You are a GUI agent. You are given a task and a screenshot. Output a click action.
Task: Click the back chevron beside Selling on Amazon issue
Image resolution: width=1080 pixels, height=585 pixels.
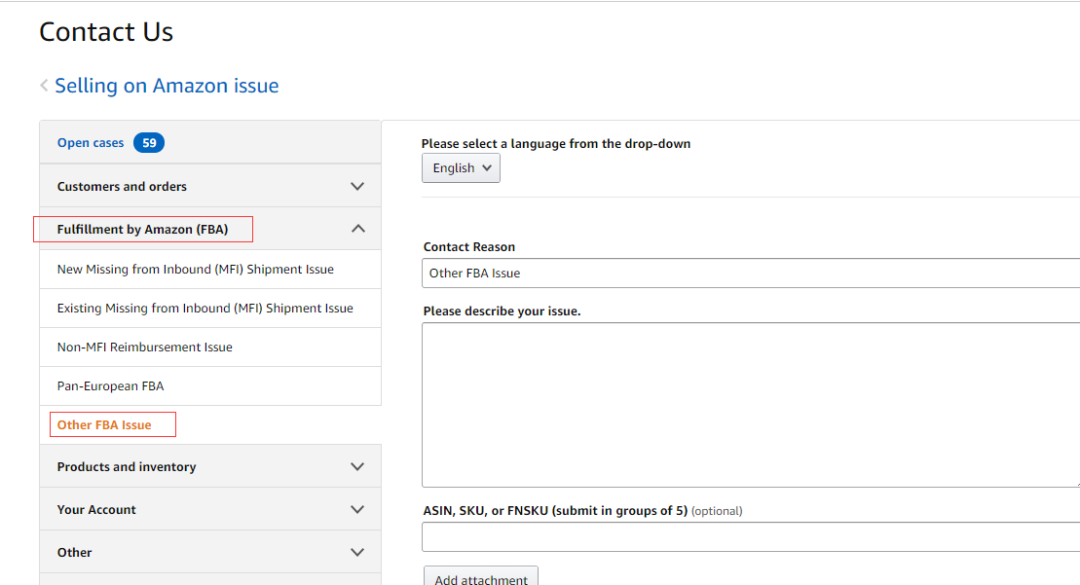[x=44, y=86]
